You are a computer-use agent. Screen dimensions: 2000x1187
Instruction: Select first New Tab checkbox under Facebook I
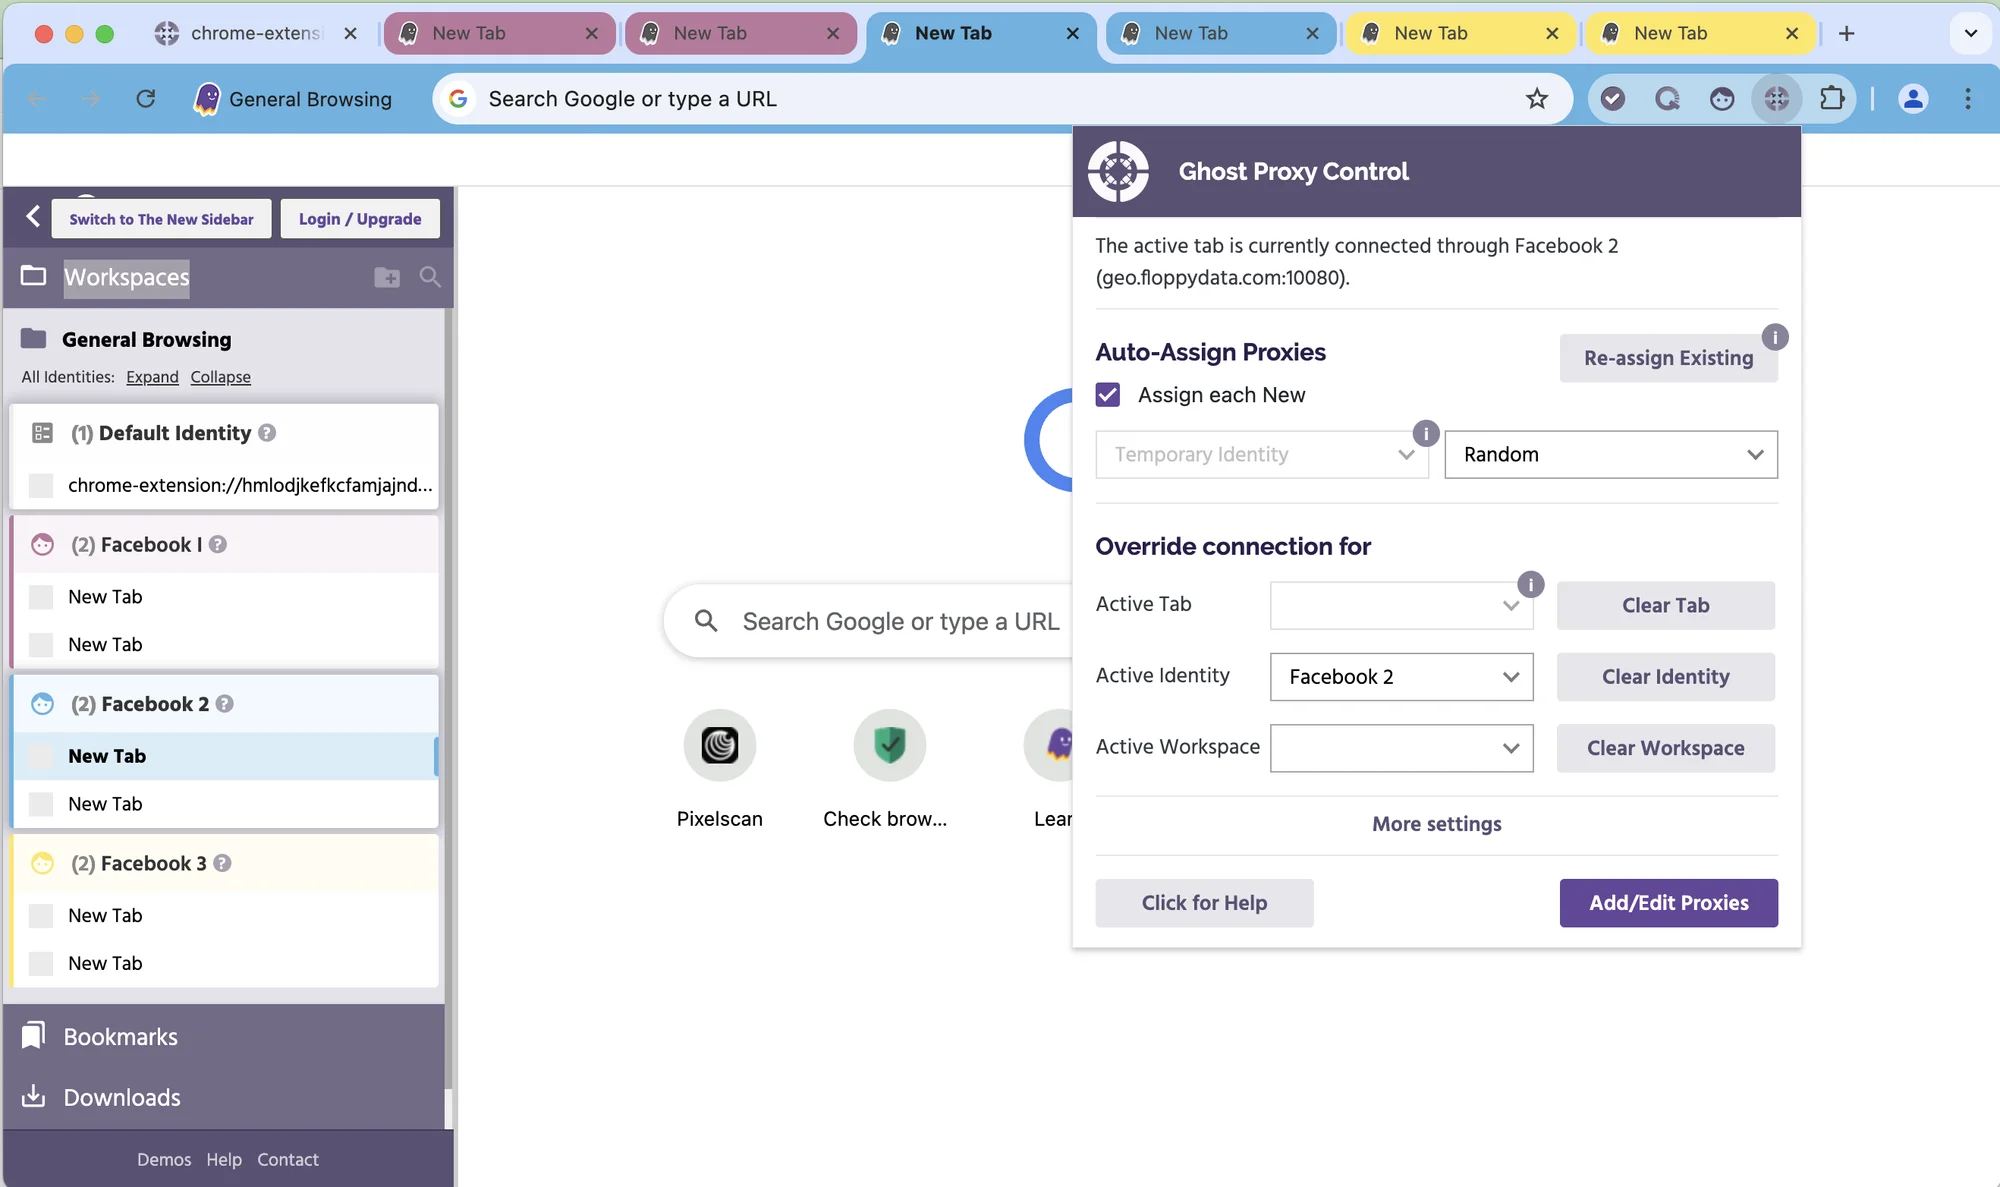[x=41, y=597]
